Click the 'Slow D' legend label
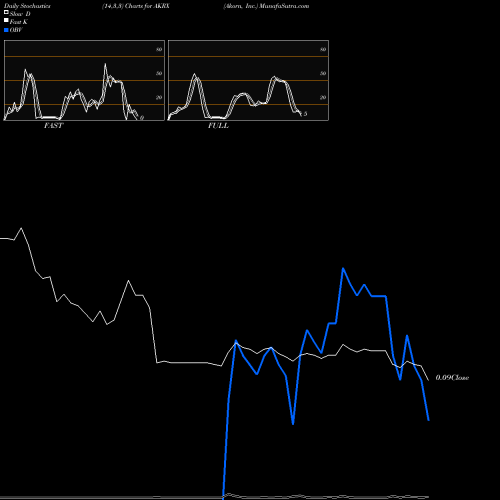The width and height of the screenshot is (500, 500). click(x=20, y=14)
